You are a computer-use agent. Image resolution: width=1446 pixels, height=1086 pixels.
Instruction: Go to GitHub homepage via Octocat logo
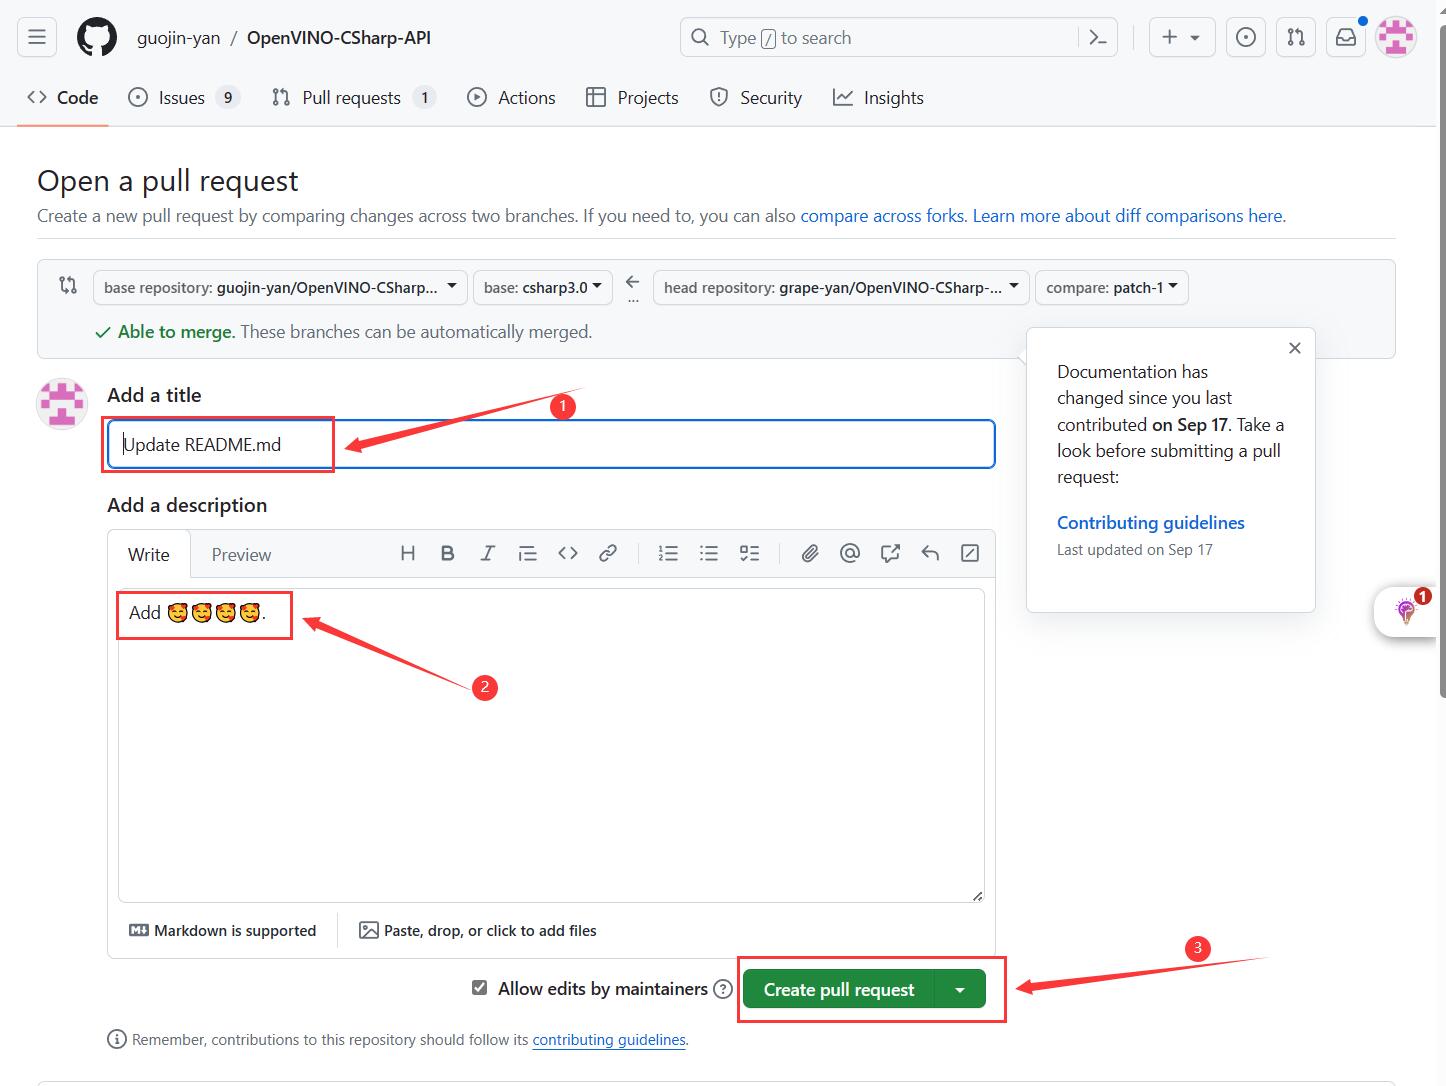[x=97, y=37]
